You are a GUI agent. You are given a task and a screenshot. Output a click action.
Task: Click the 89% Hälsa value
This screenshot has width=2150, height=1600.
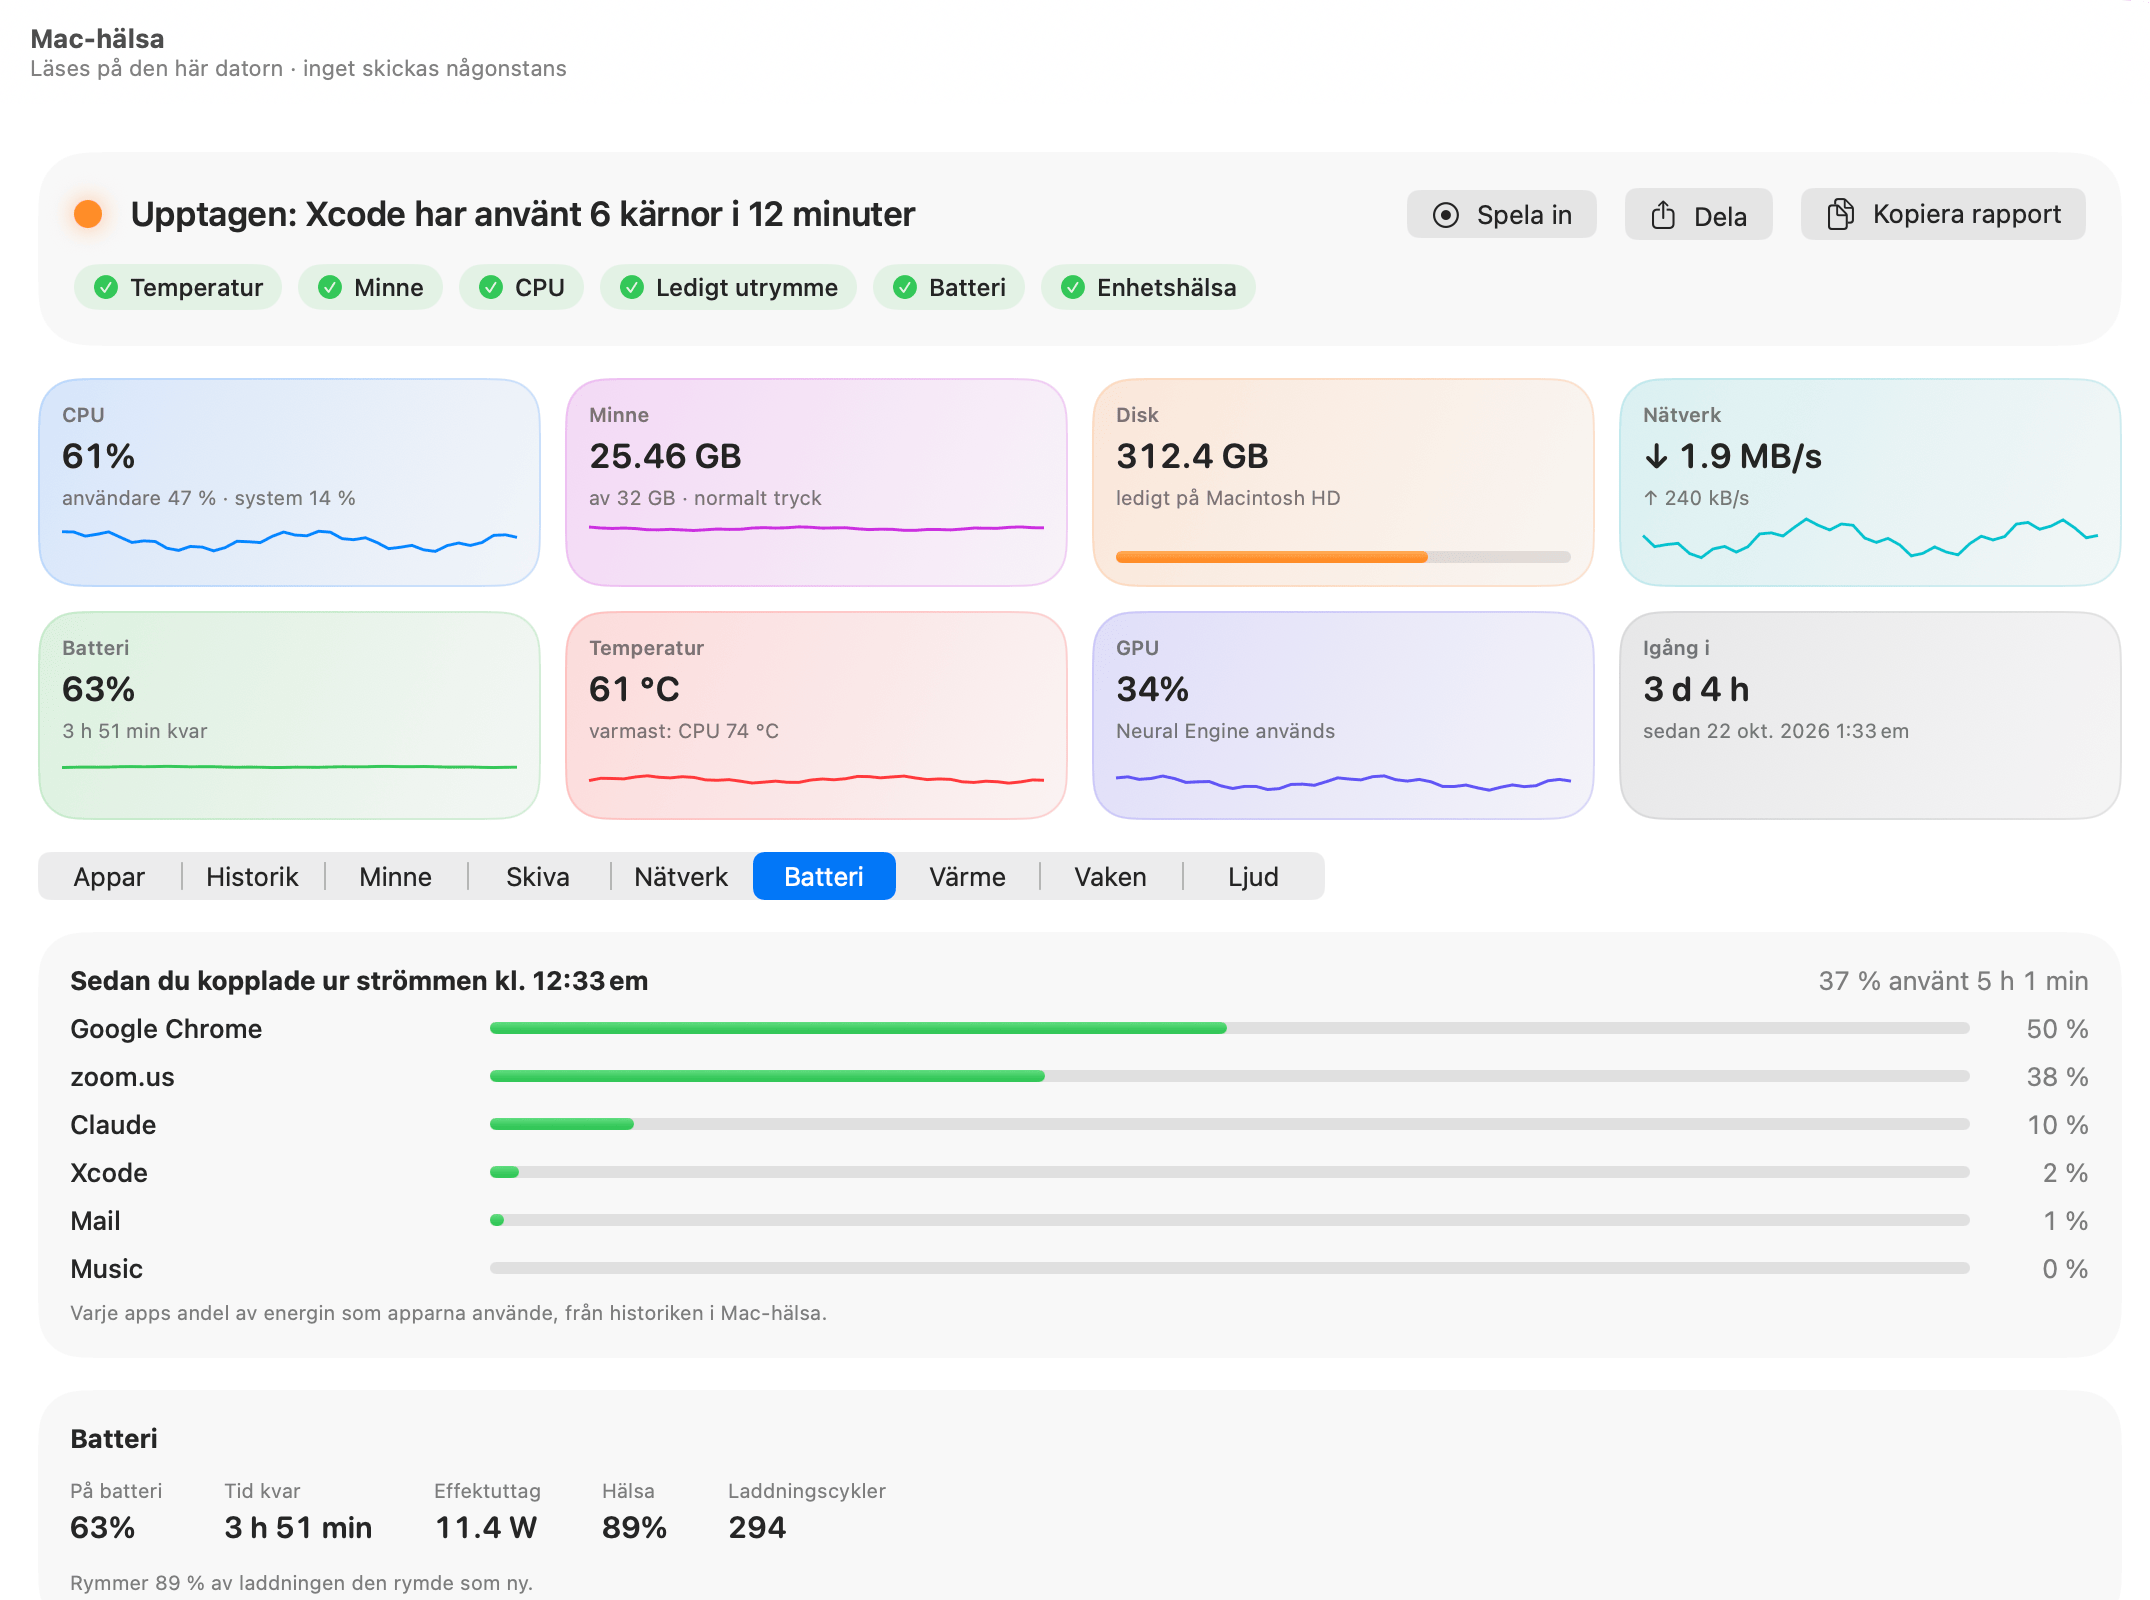(x=634, y=1527)
